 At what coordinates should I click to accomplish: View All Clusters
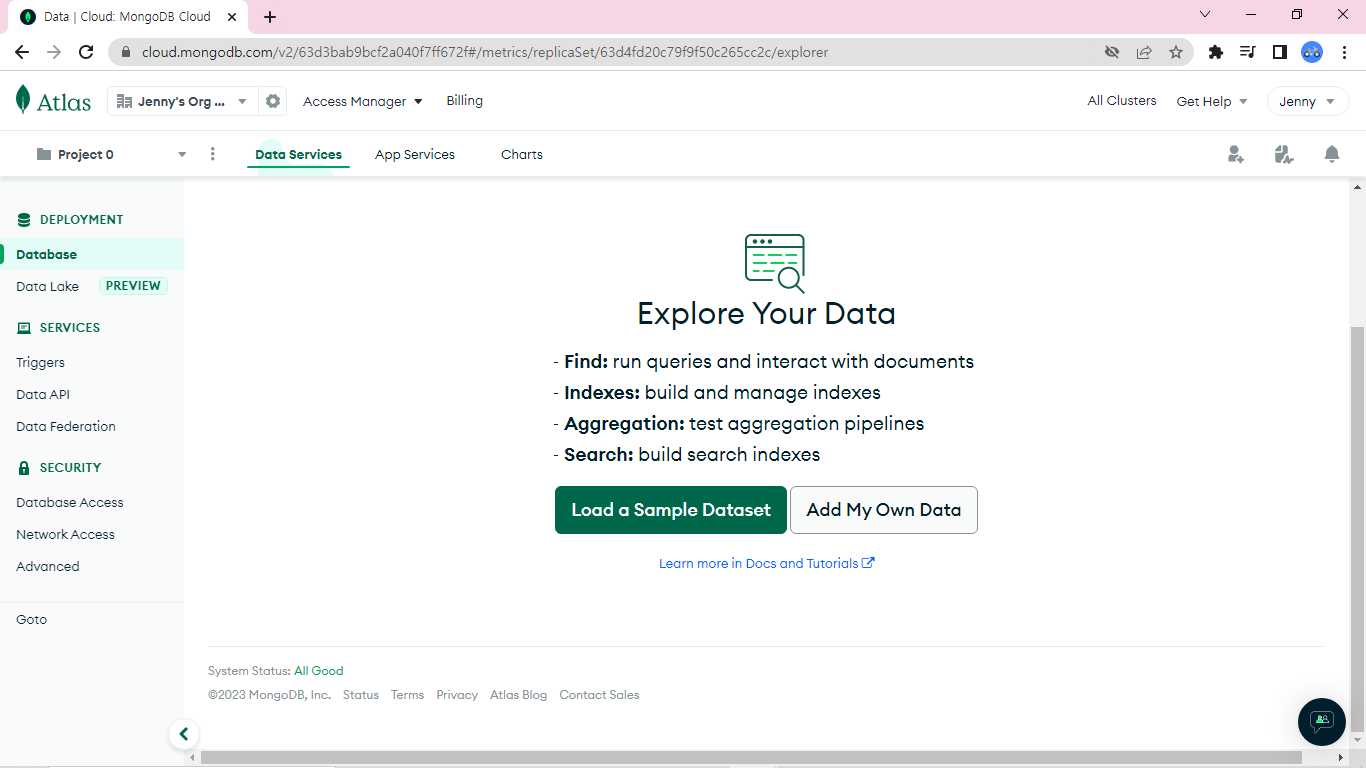coord(1122,101)
